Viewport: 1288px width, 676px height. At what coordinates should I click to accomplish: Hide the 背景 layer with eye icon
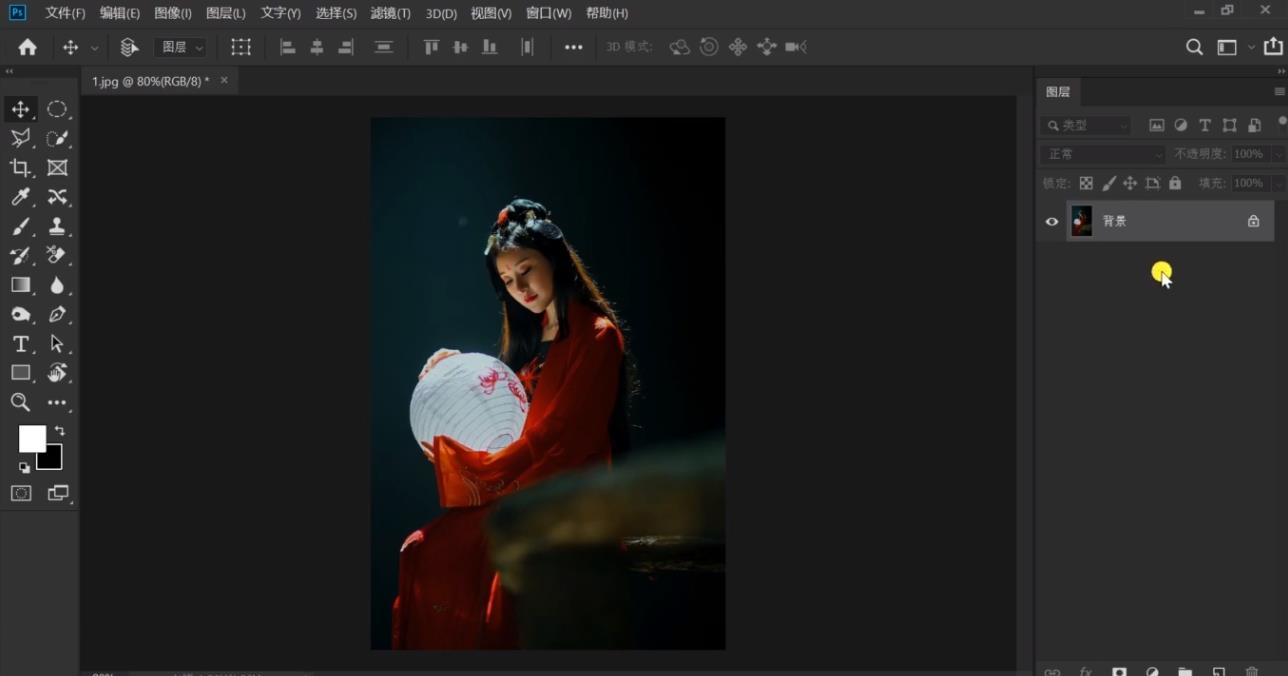pos(1052,221)
